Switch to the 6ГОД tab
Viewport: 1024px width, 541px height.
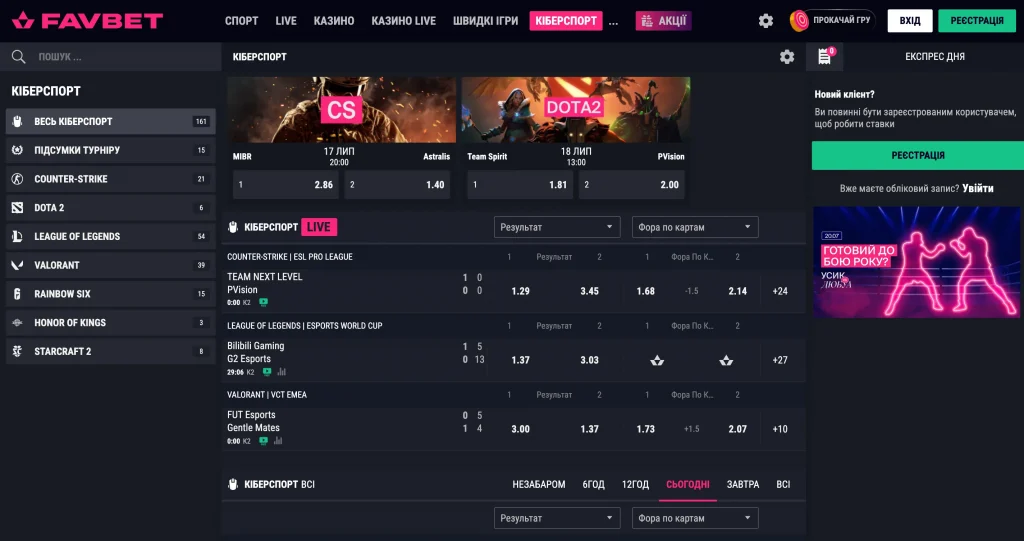pos(594,485)
